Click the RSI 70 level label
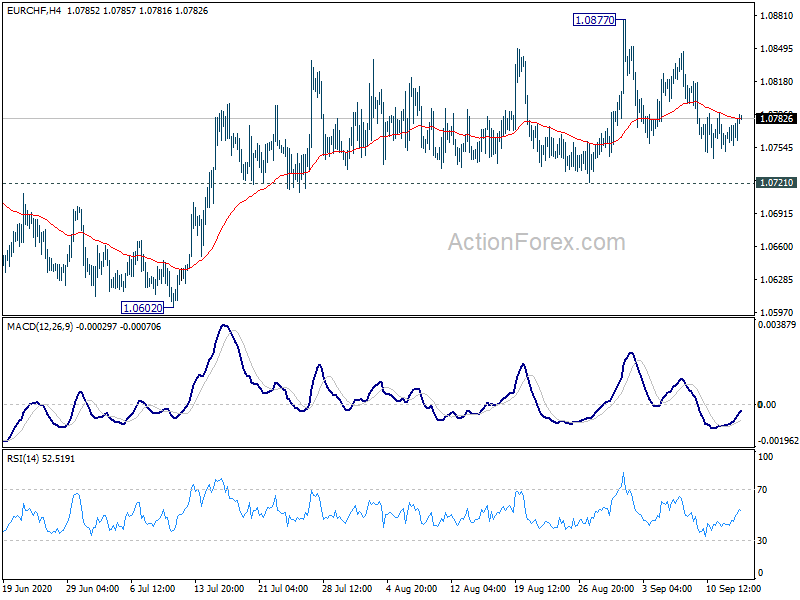This screenshot has width=800, height=600. pos(762,490)
